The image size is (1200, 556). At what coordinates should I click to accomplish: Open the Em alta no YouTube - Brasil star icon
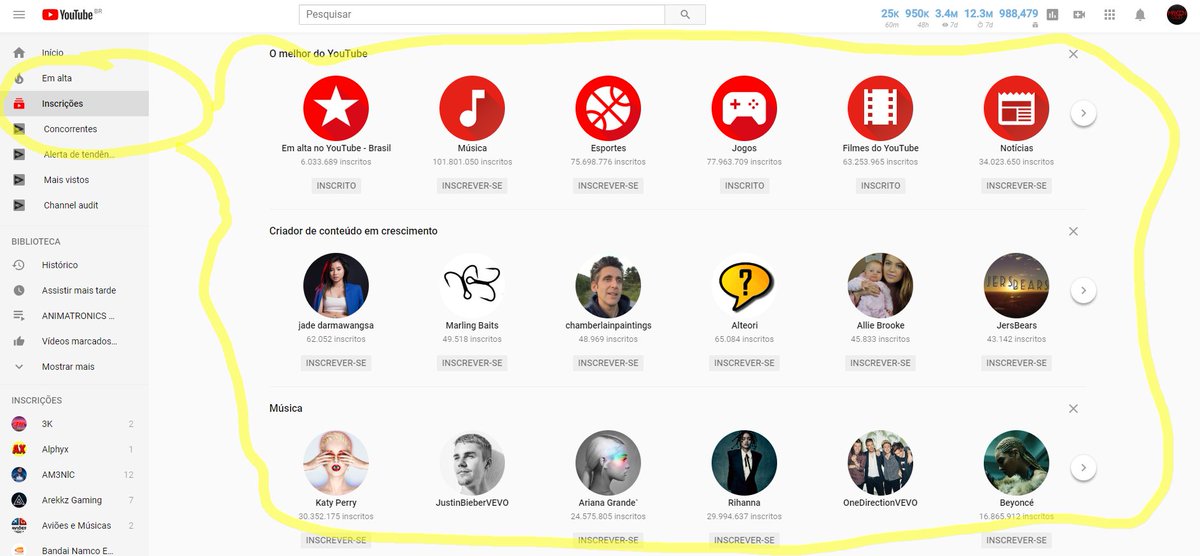pyautogui.click(x=336, y=108)
